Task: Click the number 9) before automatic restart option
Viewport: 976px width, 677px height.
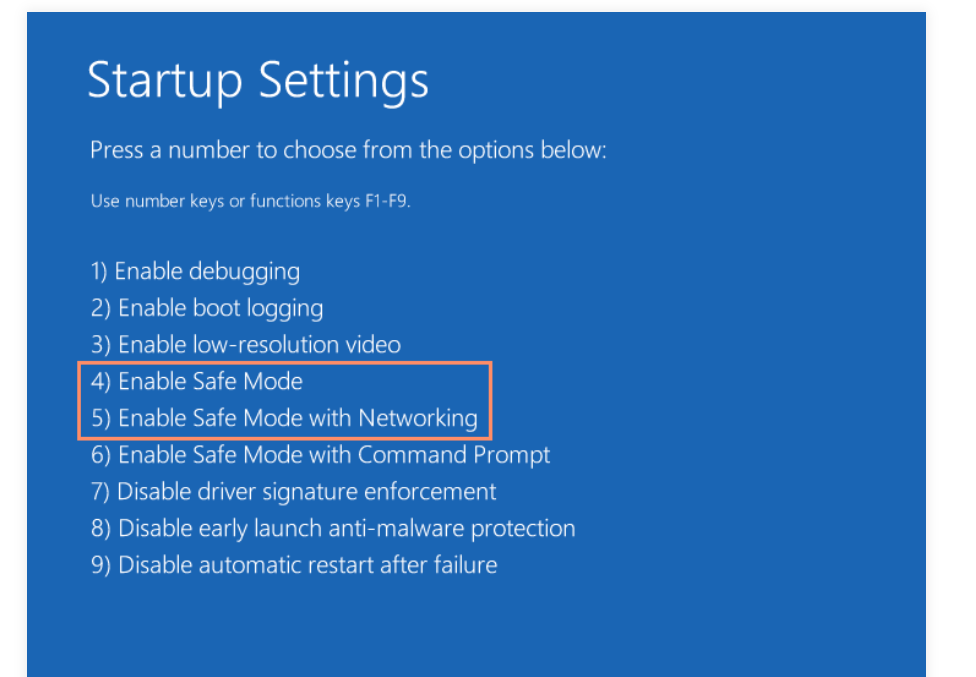Action: 100,565
